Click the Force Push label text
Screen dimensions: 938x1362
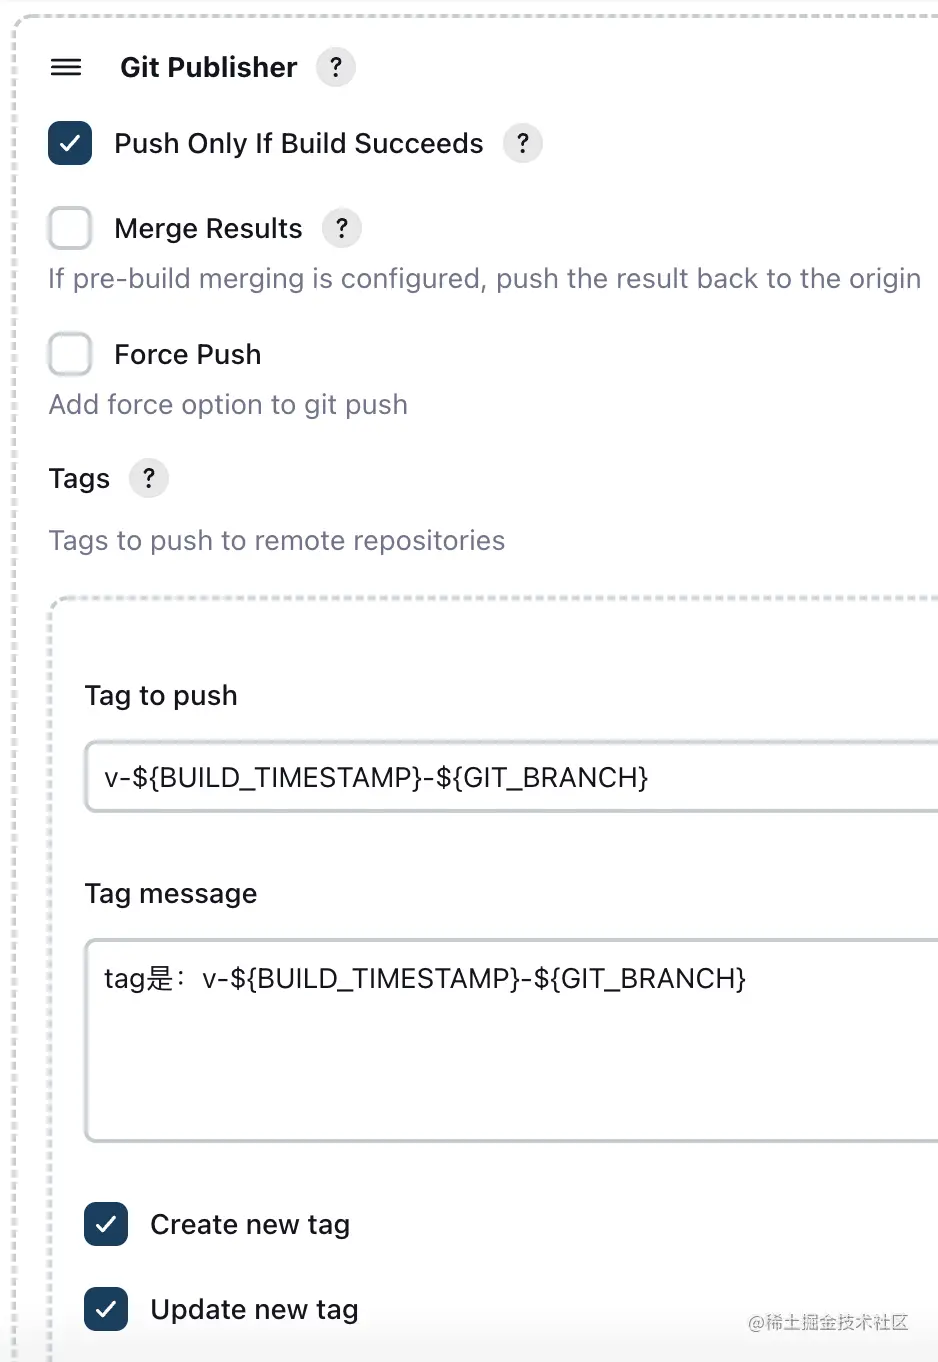(188, 354)
